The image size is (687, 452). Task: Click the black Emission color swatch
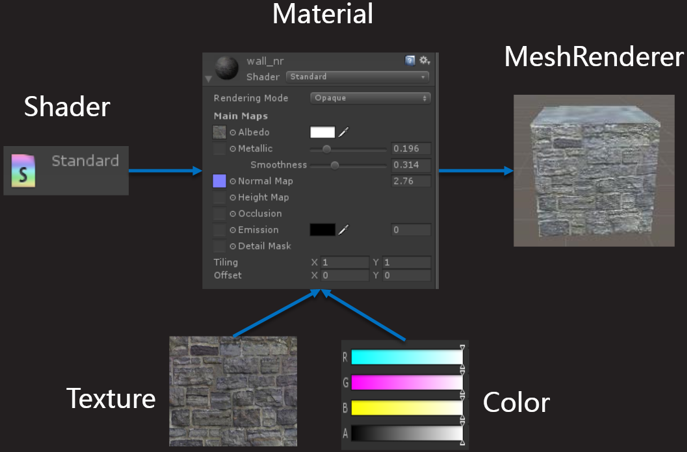[x=322, y=230]
